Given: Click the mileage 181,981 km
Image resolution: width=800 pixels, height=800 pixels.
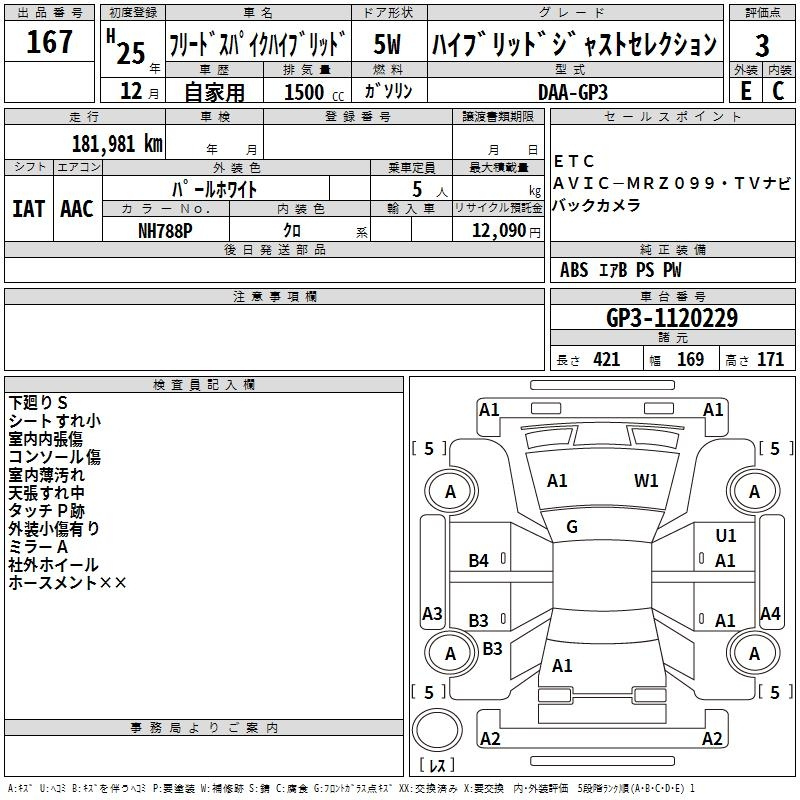Looking at the screenshot, I should (x=117, y=144).
